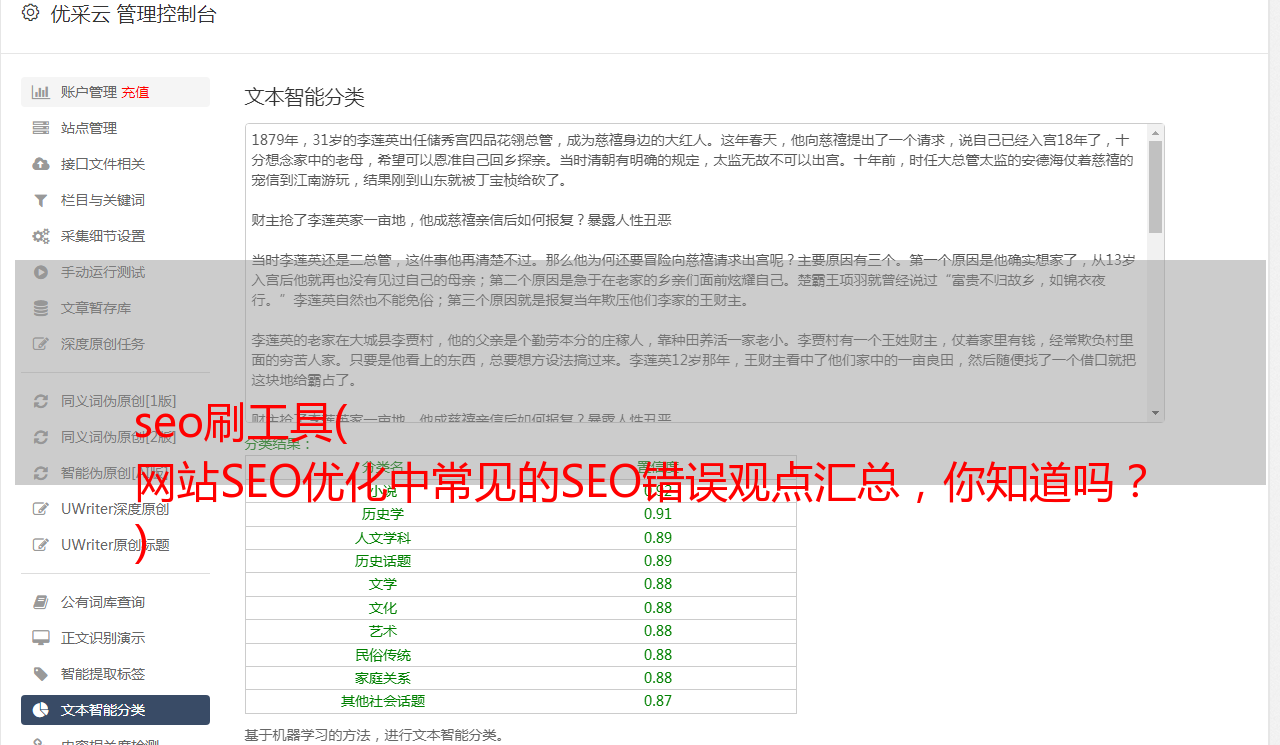Click the 家庭关系 category cell

point(383,678)
